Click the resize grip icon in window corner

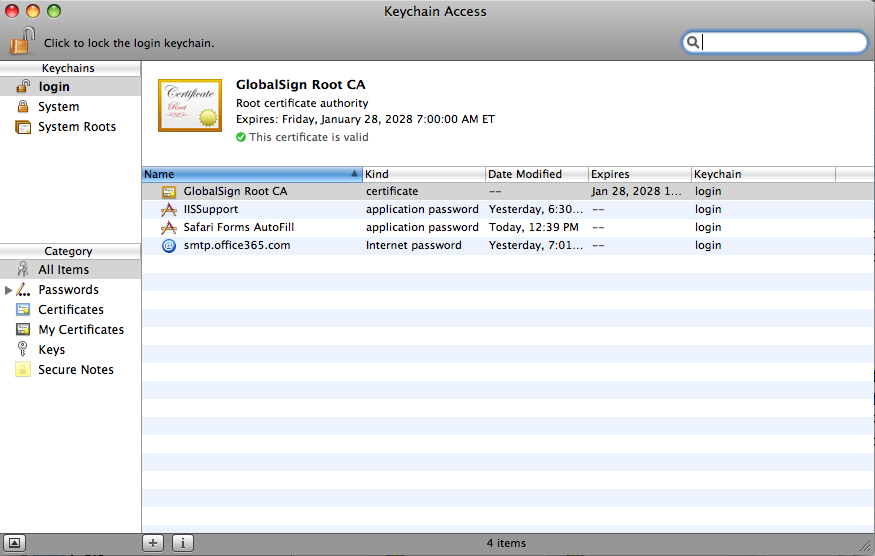pyautogui.click(x=866, y=547)
